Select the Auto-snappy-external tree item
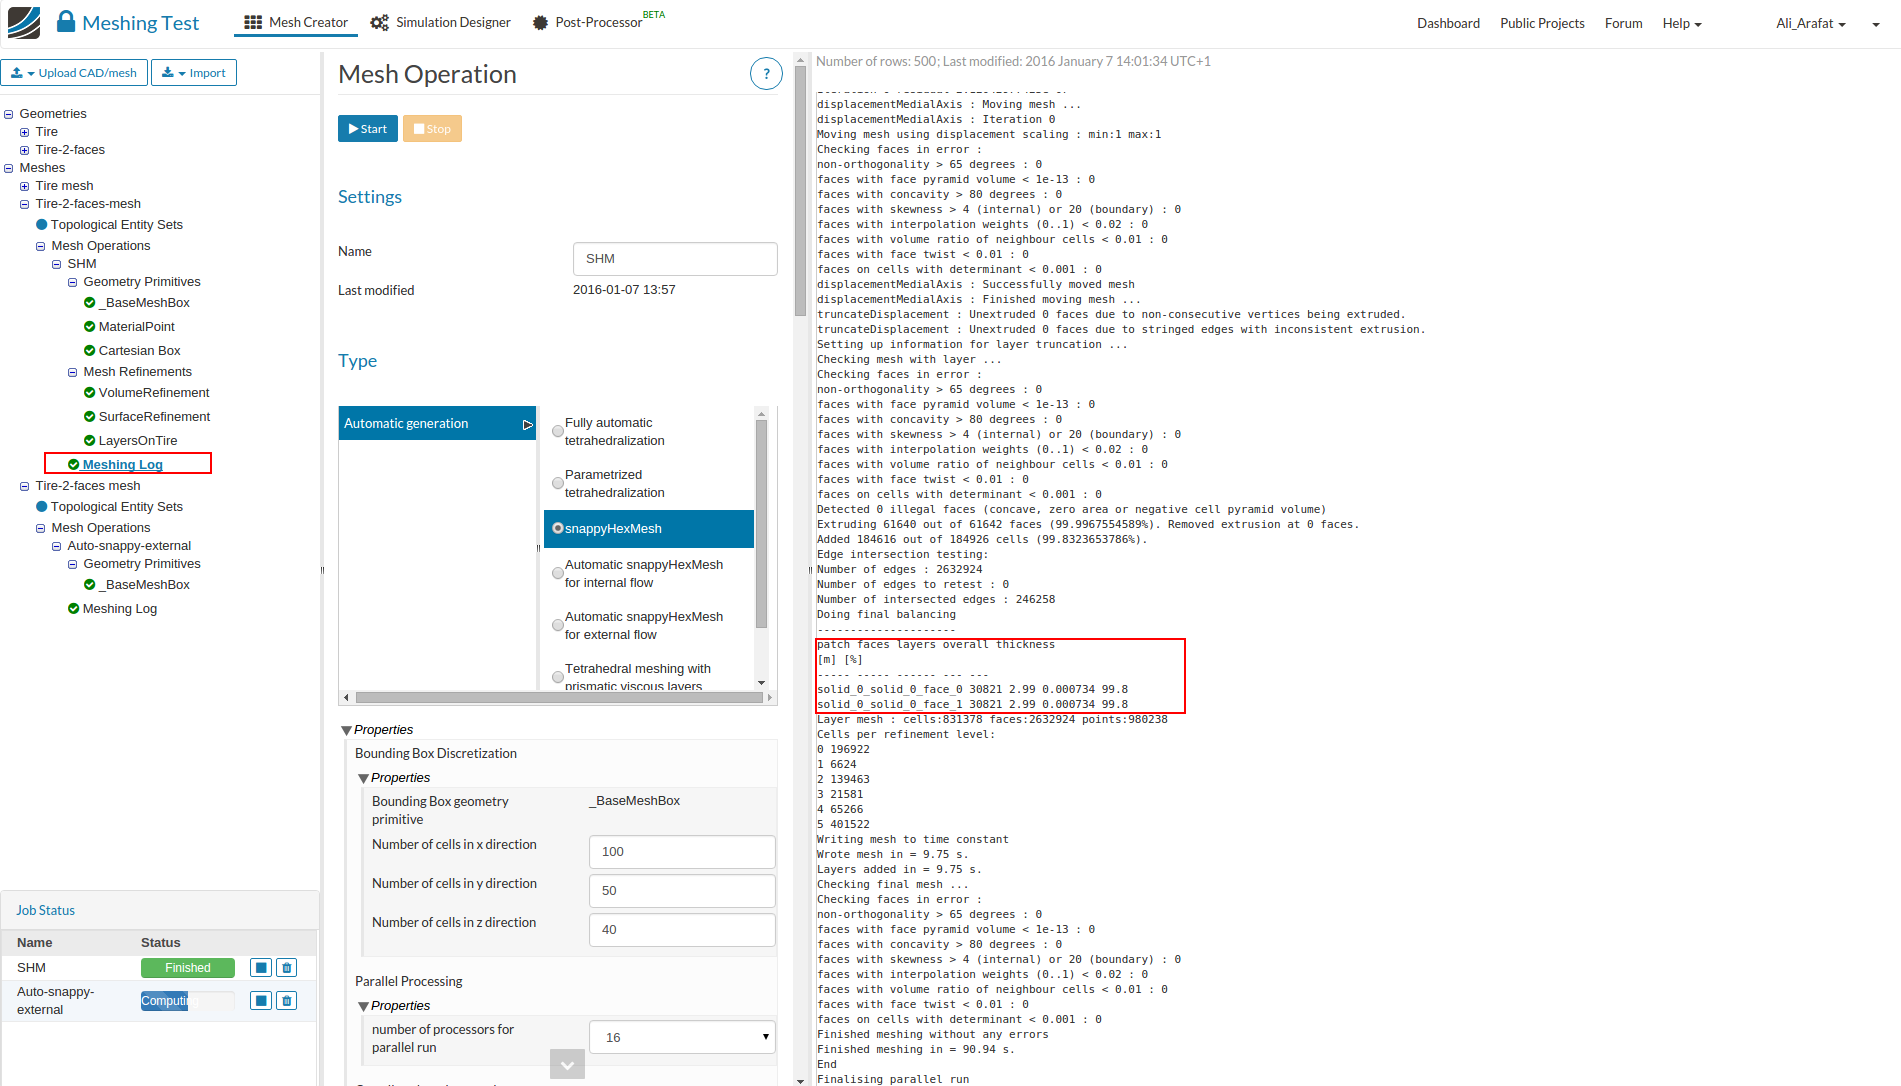This screenshot has width=1901, height=1086. point(129,546)
